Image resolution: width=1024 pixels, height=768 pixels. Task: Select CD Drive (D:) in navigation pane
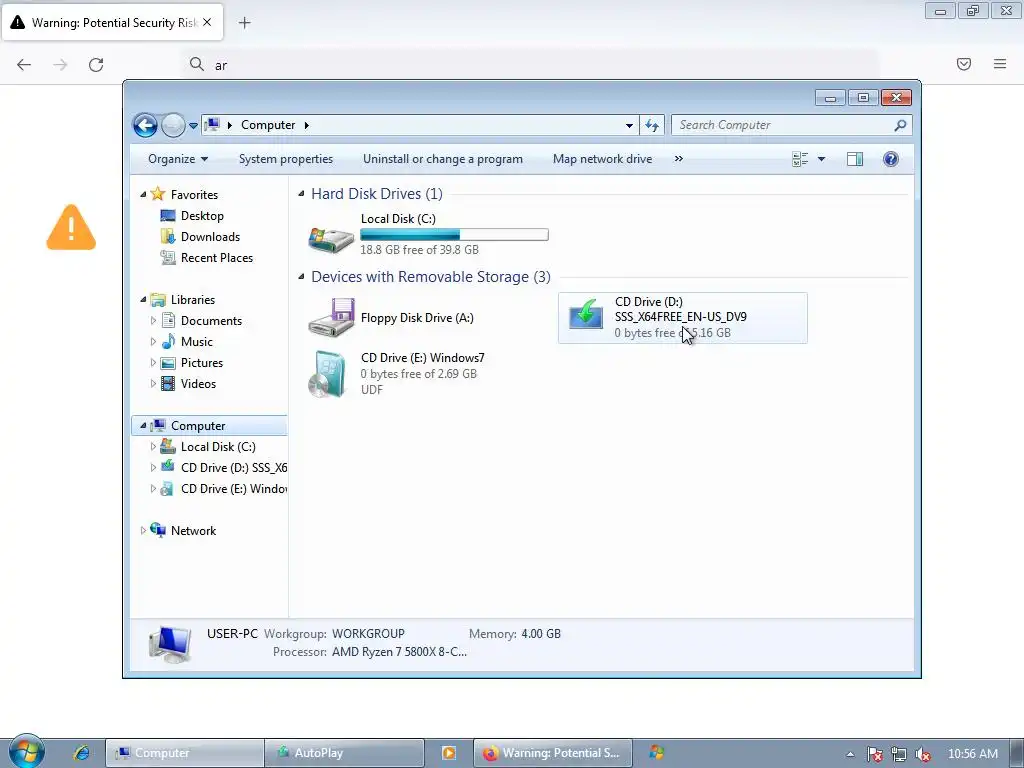(x=233, y=468)
